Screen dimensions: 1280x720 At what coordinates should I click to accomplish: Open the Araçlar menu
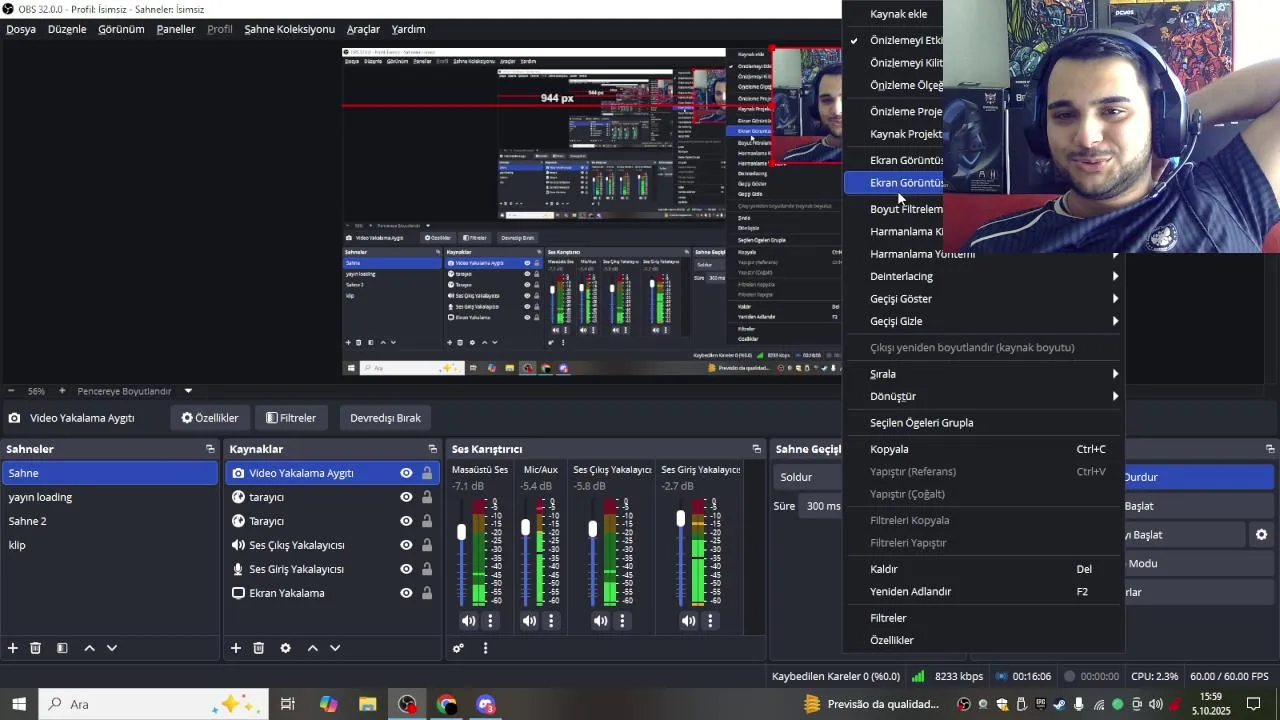[x=363, y=29]
